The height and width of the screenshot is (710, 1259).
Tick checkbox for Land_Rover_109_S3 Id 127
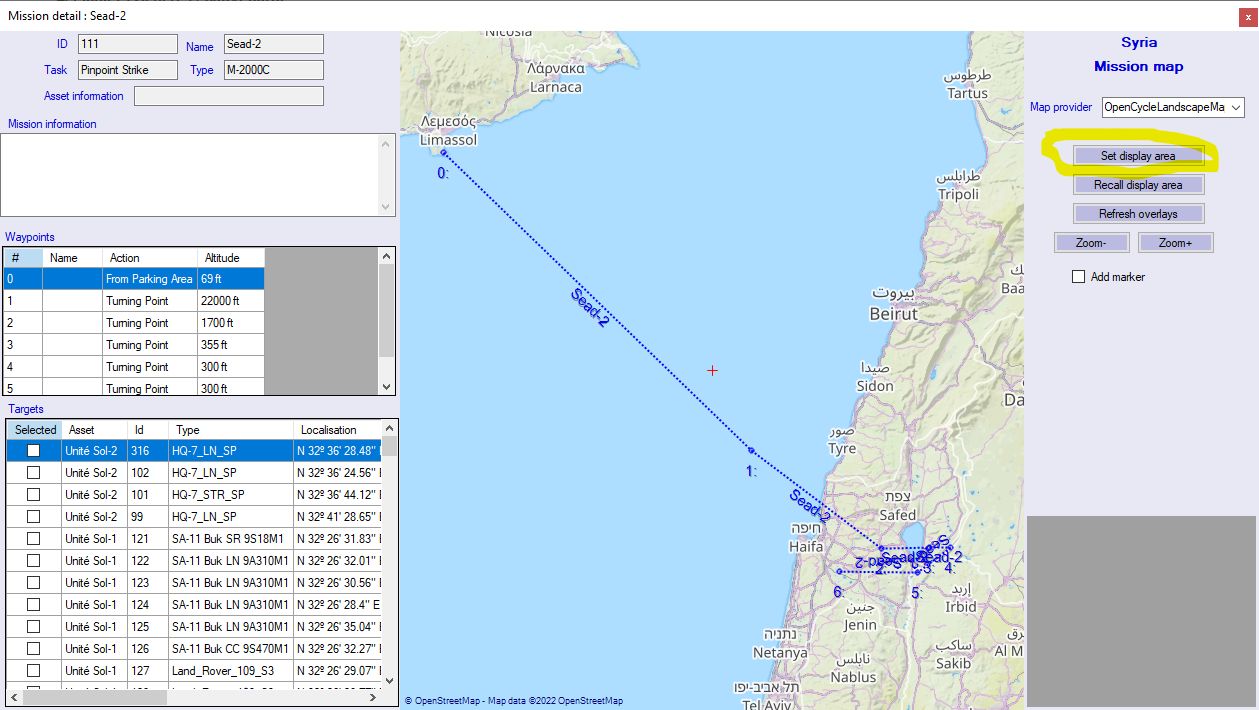click(34, 670)
